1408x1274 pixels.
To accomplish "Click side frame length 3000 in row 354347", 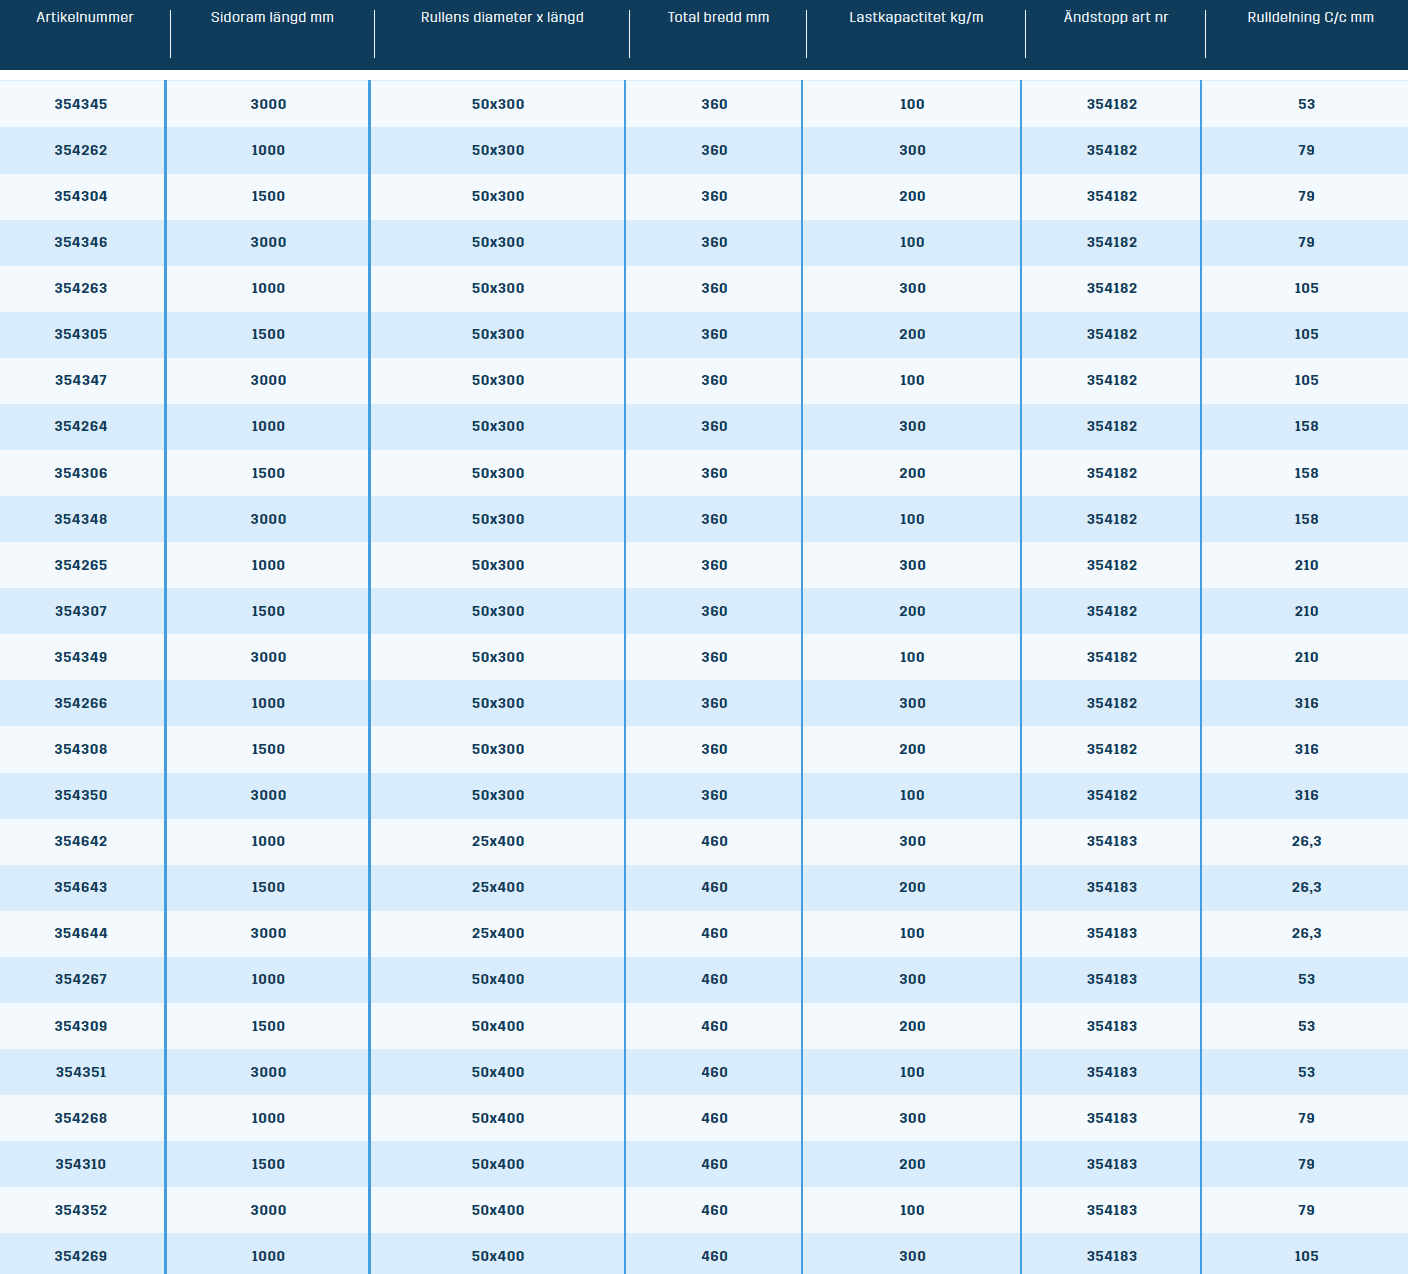I will click(268, 380).
